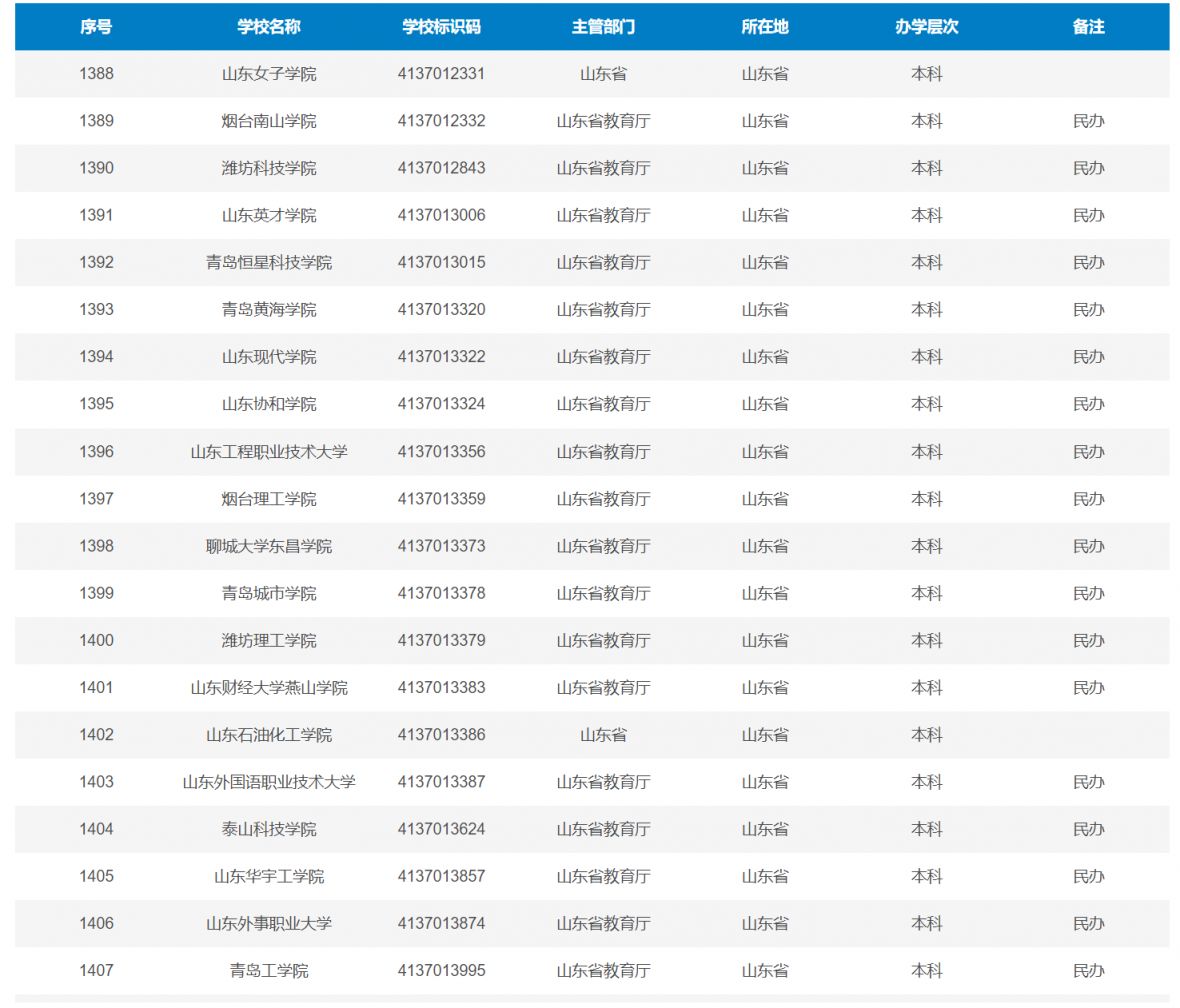
Task: Click school code 4137013320
Action: 442,310
